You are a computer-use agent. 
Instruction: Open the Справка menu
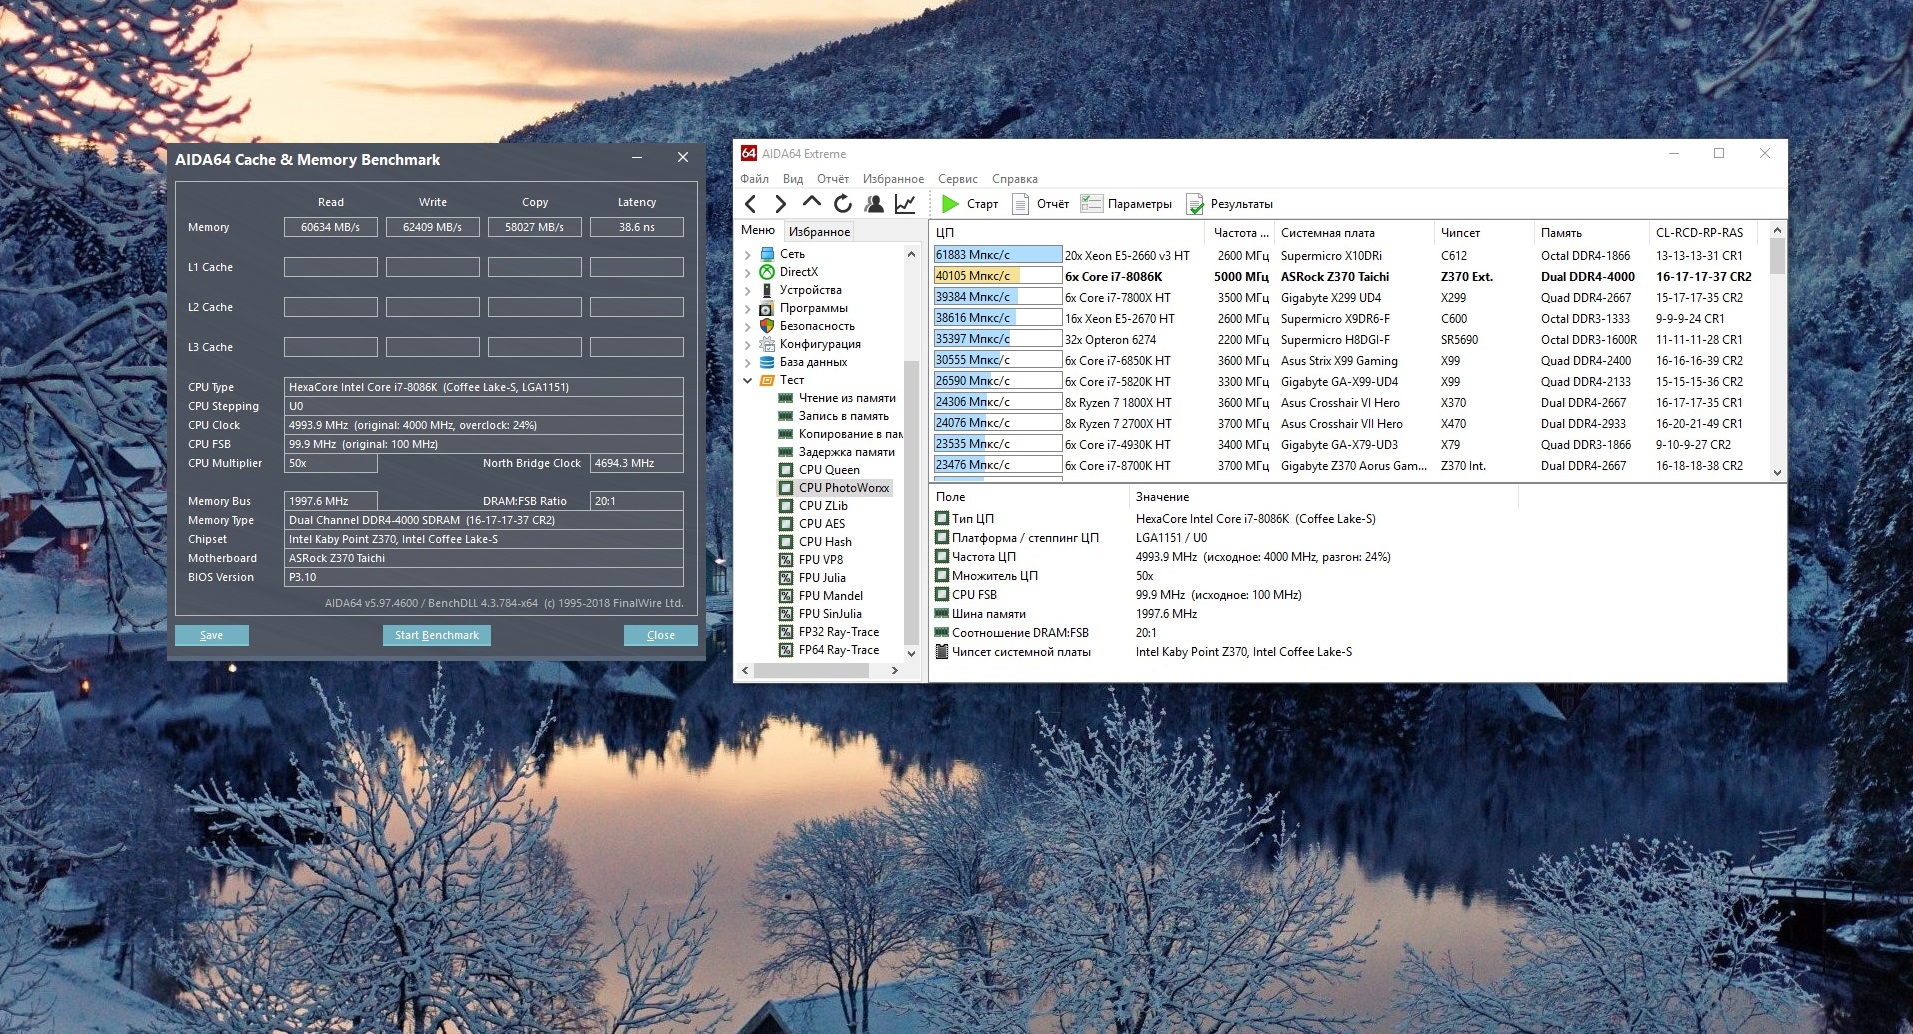(1015, 179)
